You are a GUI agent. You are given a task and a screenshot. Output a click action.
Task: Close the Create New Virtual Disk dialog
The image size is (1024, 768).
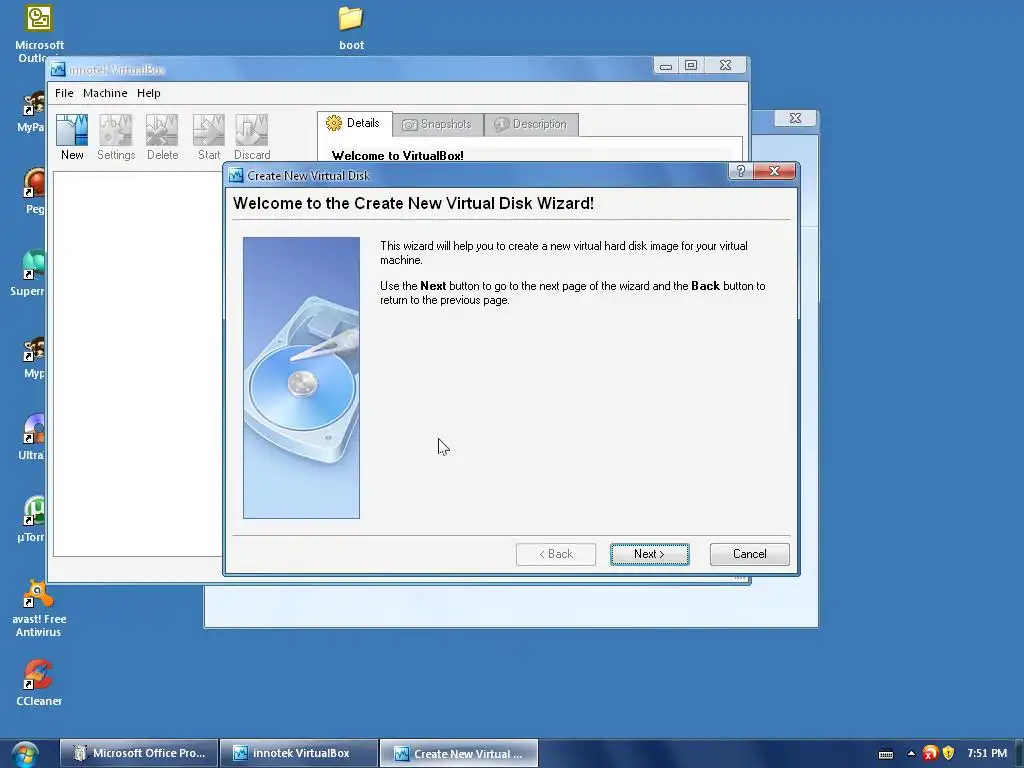click(x=775, y=171)
